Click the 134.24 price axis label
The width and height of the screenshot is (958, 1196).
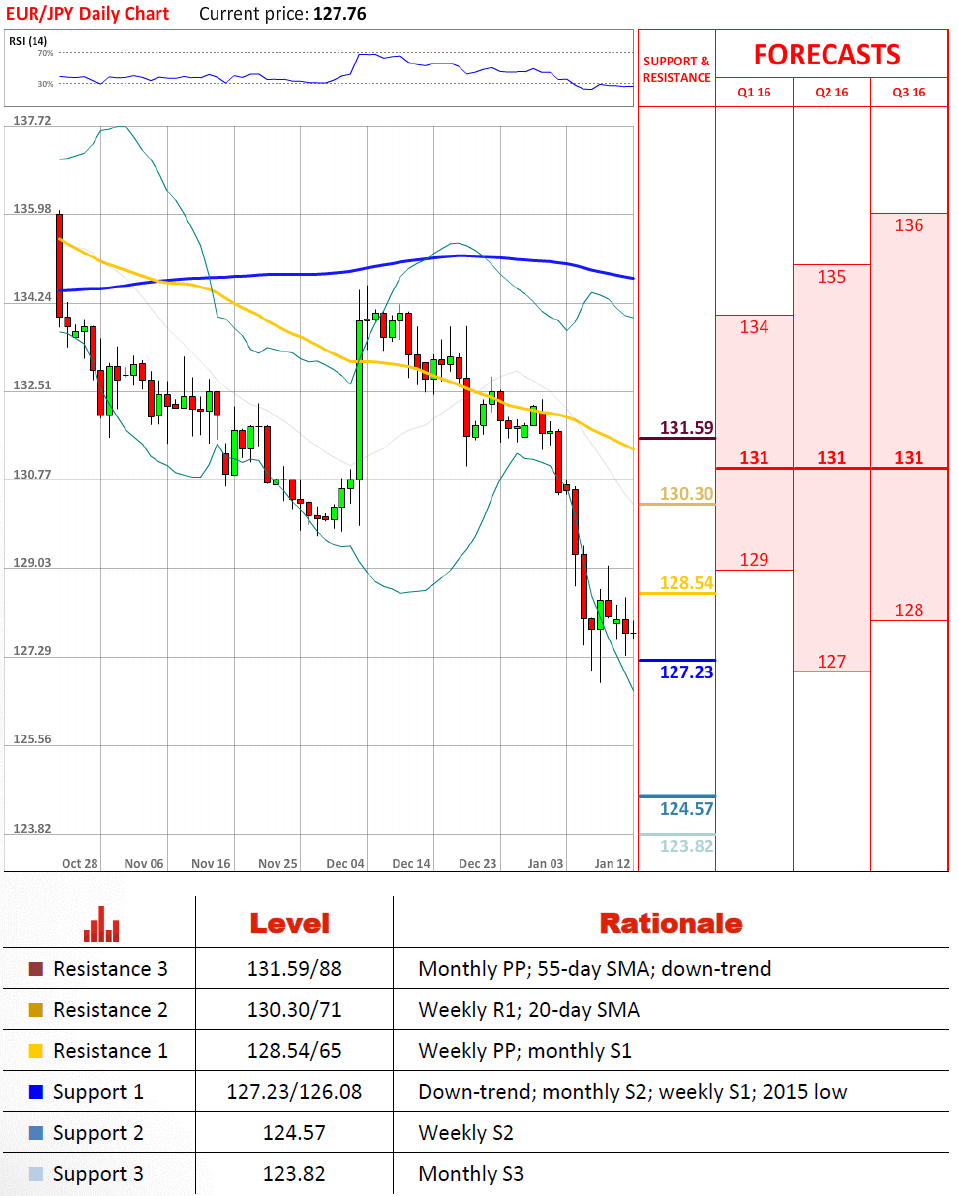[x=32, y=297]
